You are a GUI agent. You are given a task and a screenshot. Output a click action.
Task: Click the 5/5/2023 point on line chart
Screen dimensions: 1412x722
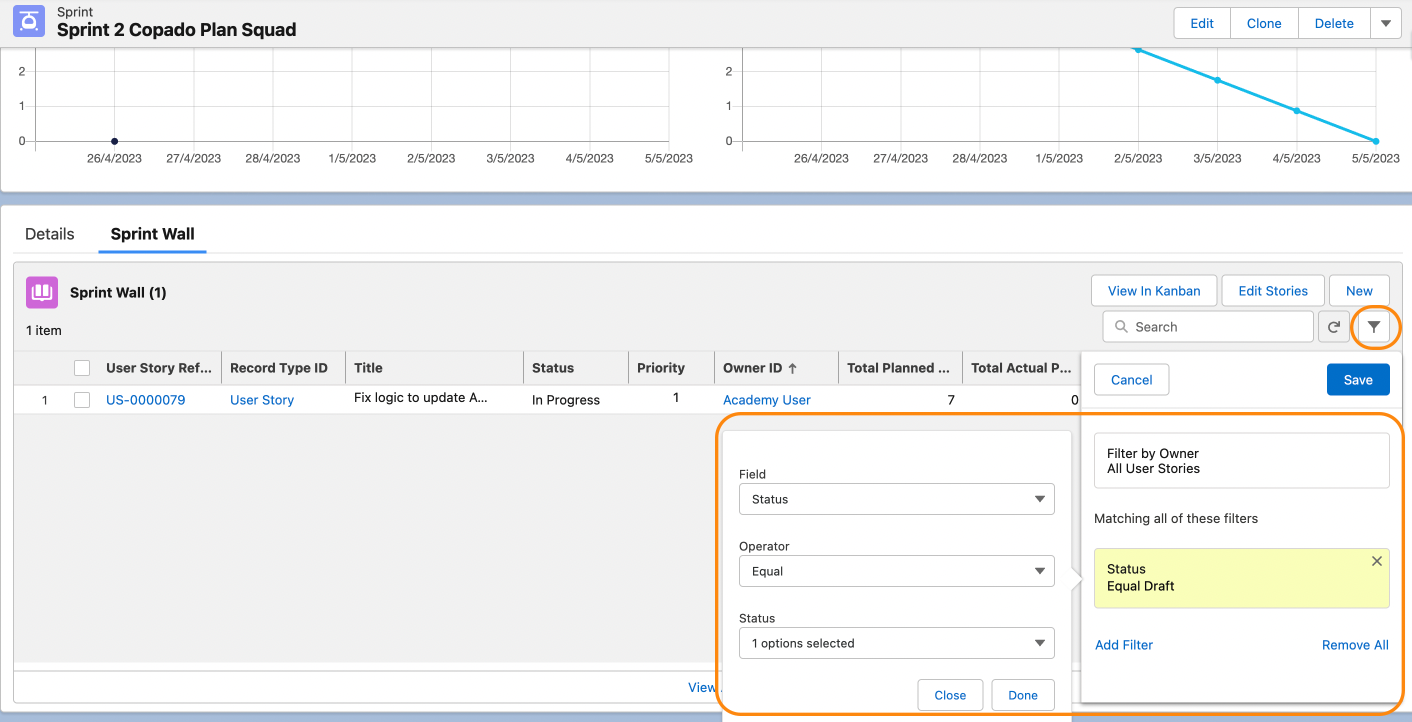(x=1376, y=141)
